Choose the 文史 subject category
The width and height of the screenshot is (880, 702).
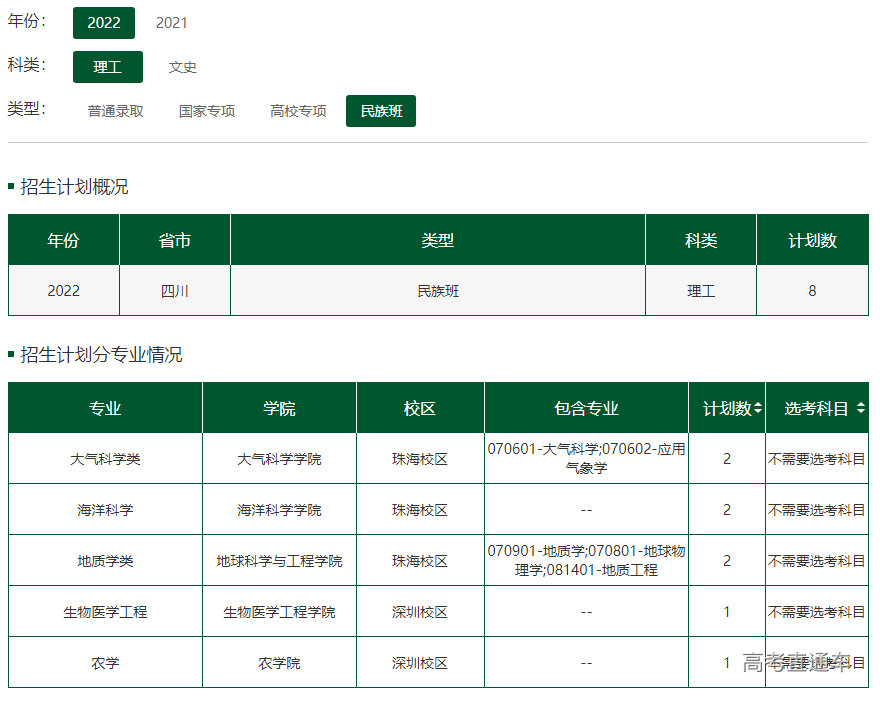[x=182, y=67]
